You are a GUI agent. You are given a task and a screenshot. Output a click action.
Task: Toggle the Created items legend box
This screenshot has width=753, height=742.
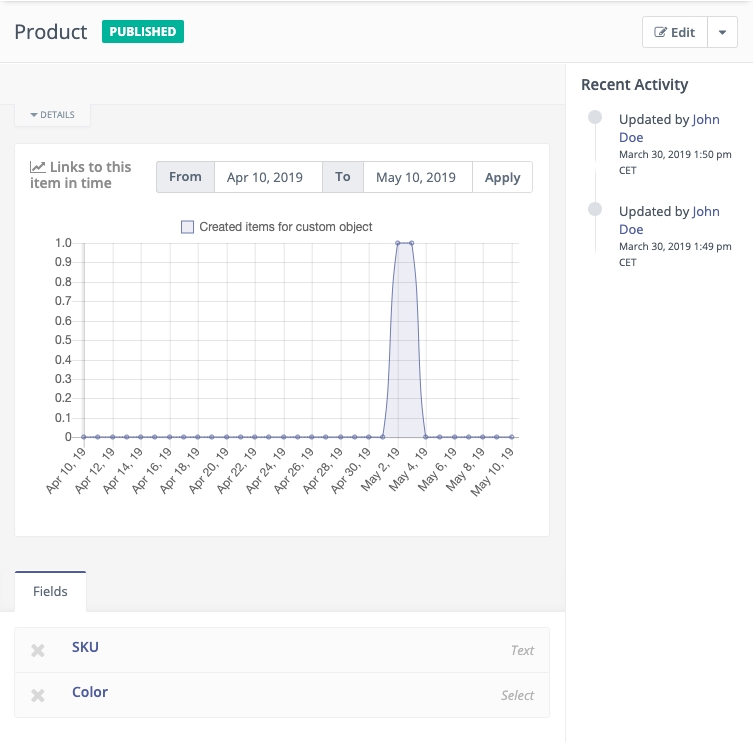pyautogui.click(x=187, y=227)
